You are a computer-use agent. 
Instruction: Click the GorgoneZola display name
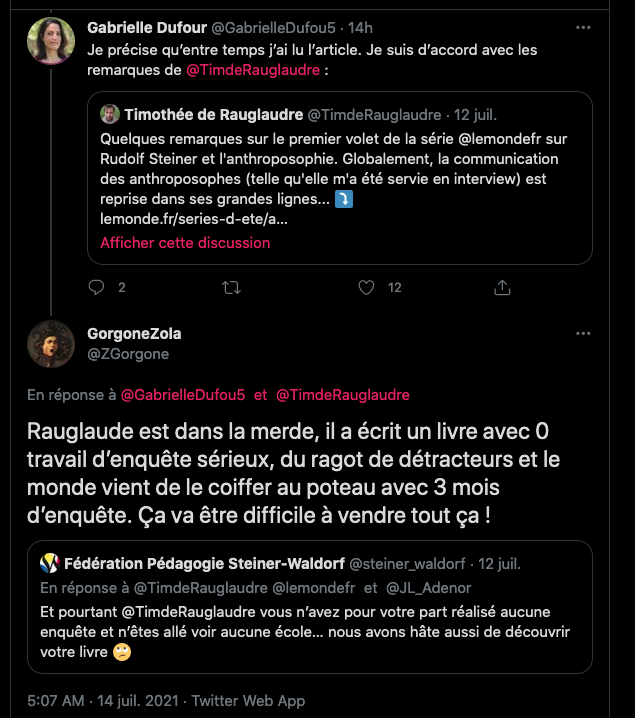134,334
